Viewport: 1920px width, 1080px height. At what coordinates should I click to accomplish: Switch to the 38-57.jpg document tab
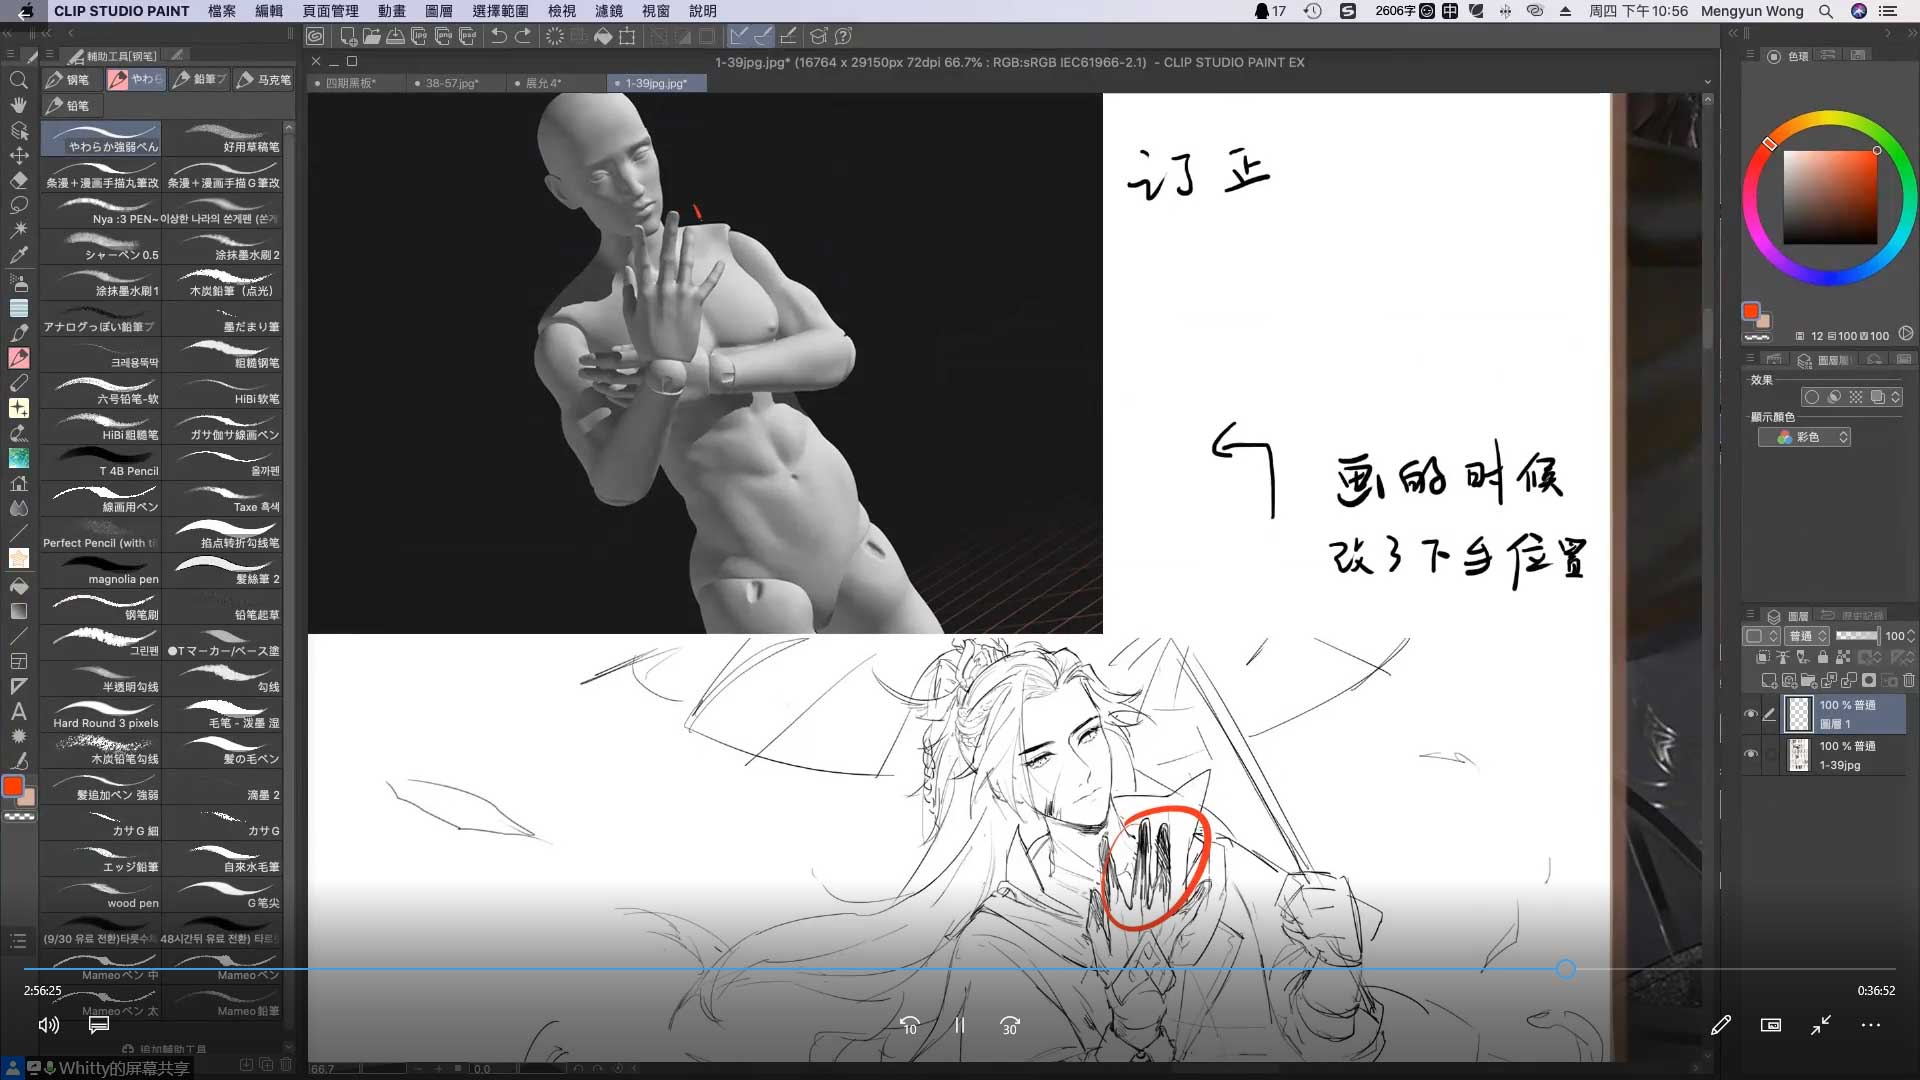(452, 83)
